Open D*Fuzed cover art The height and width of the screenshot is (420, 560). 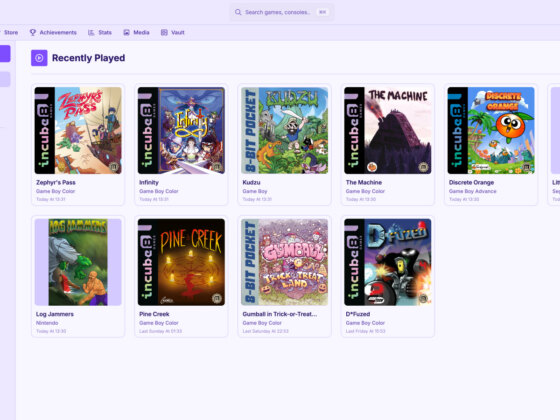388,262
